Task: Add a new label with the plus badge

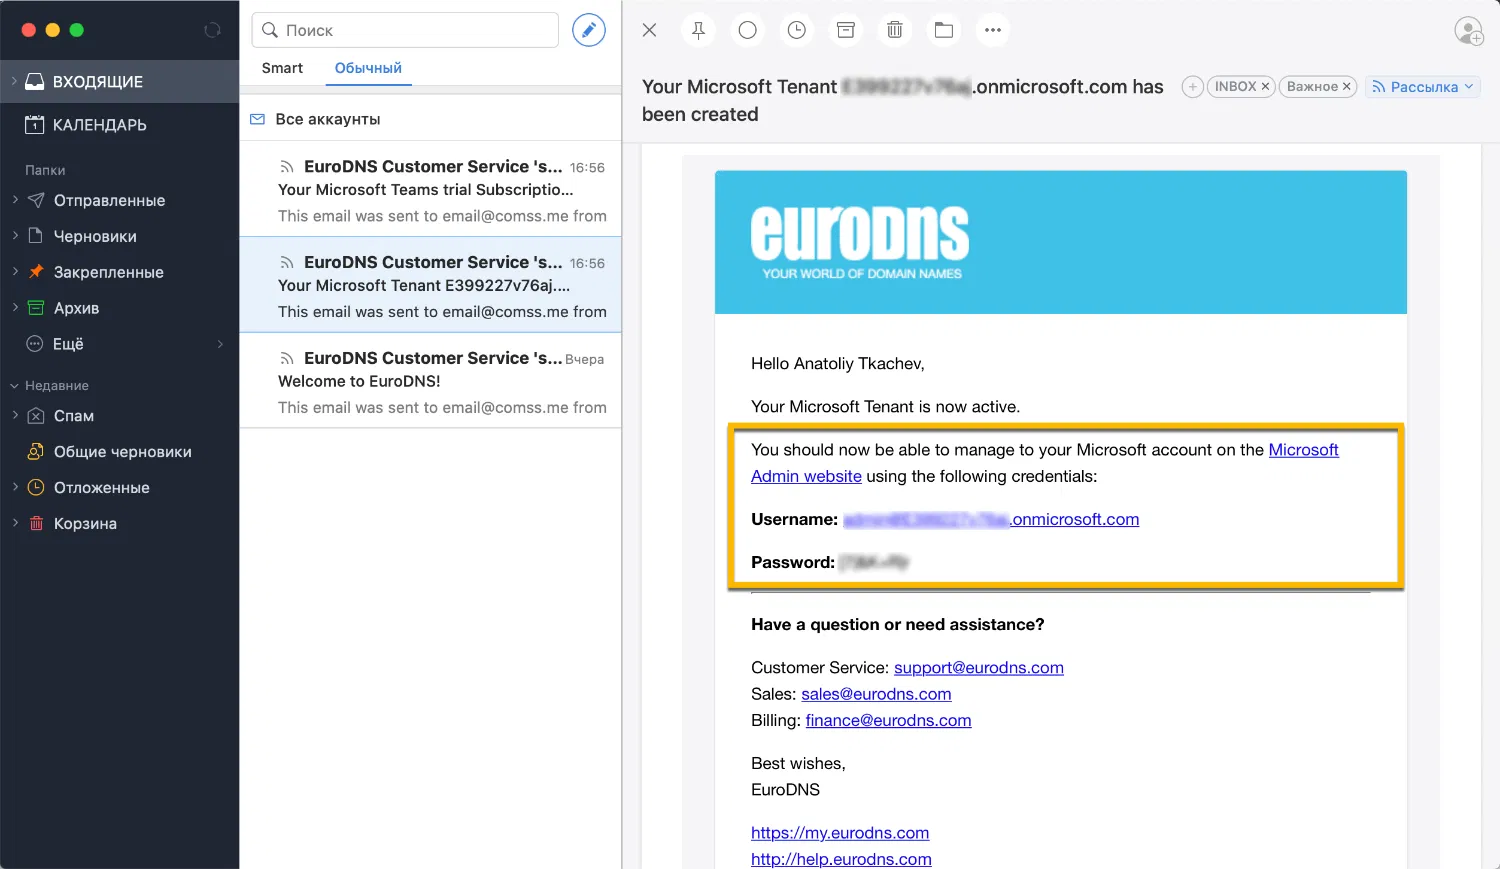Action: 1192,87
